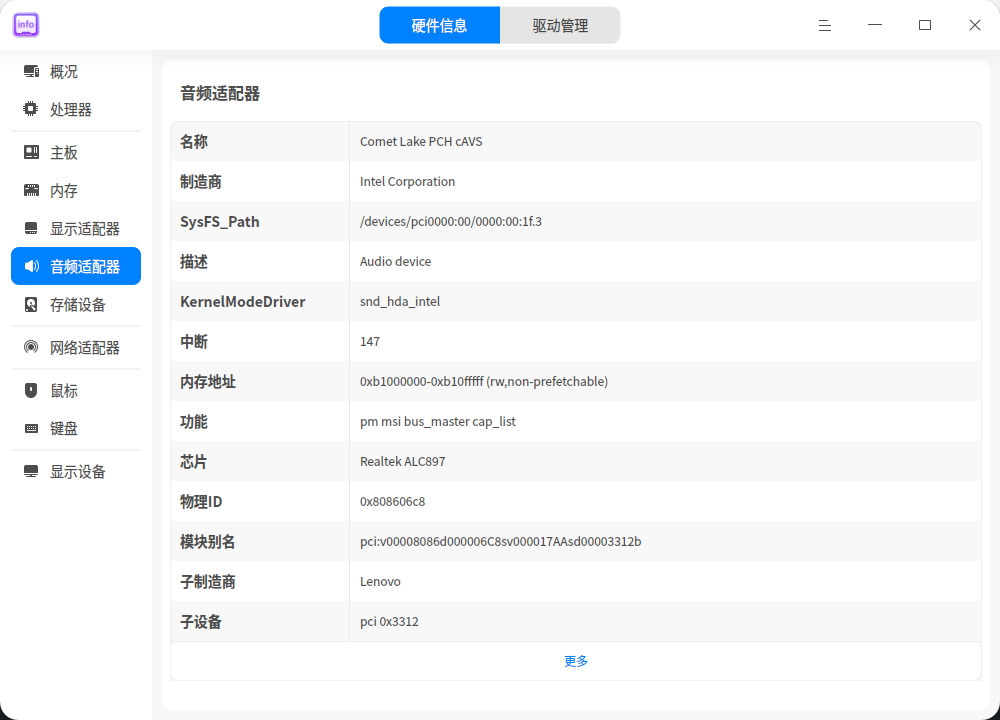
Task: Switch to the 驱动管理 tab
Action: point(560,26)
